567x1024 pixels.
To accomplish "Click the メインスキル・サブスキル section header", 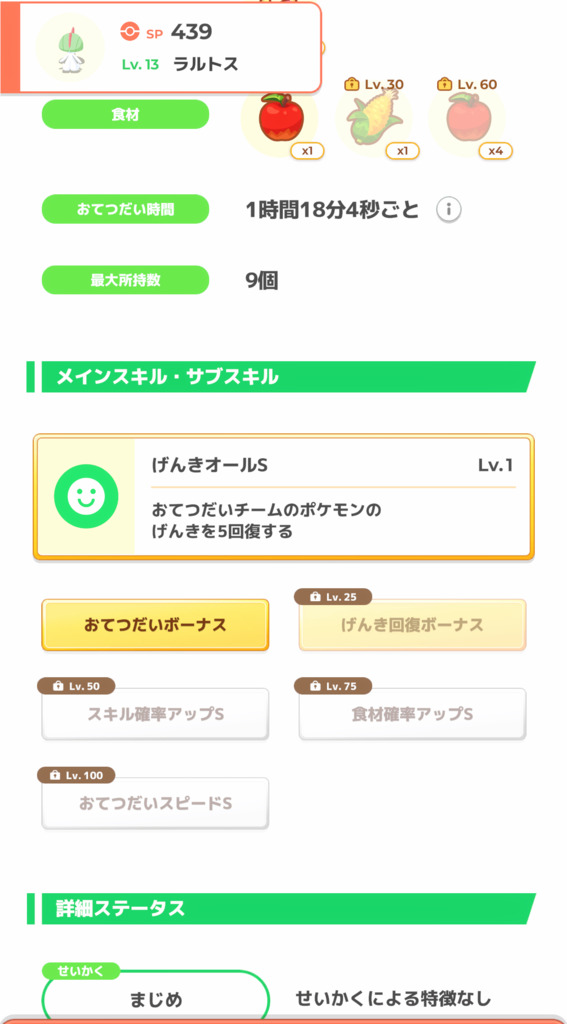I will coord(282,377).
